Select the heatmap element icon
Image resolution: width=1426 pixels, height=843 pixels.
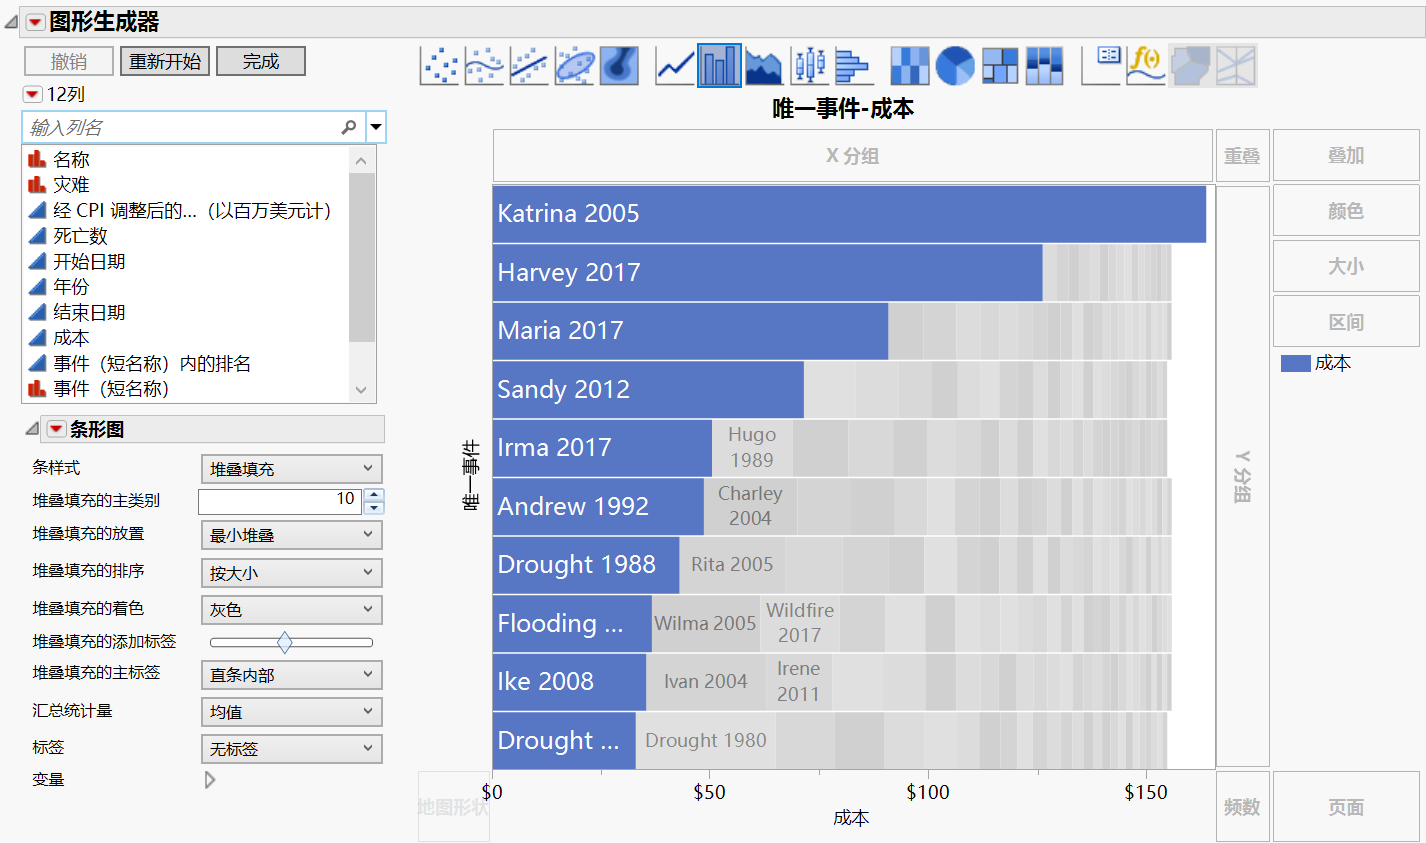coord(912,65)
